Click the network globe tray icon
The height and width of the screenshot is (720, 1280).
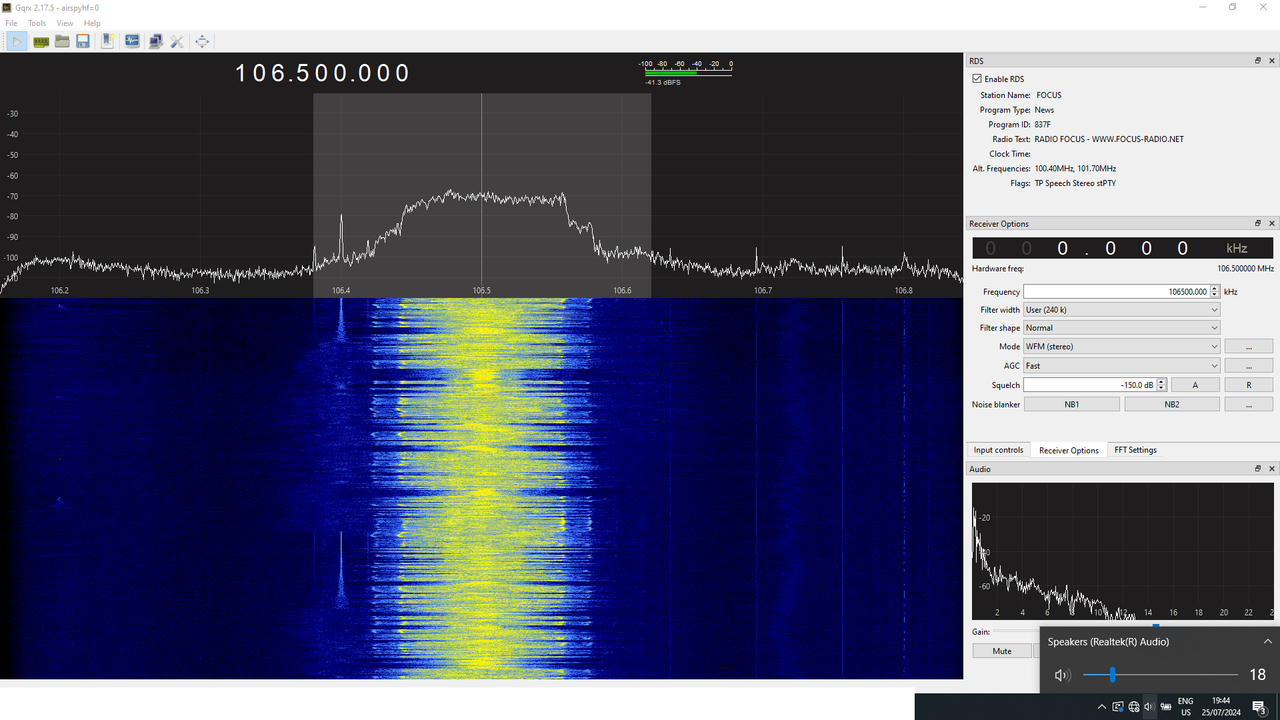pyautogui.click(x=1133, y=707)
